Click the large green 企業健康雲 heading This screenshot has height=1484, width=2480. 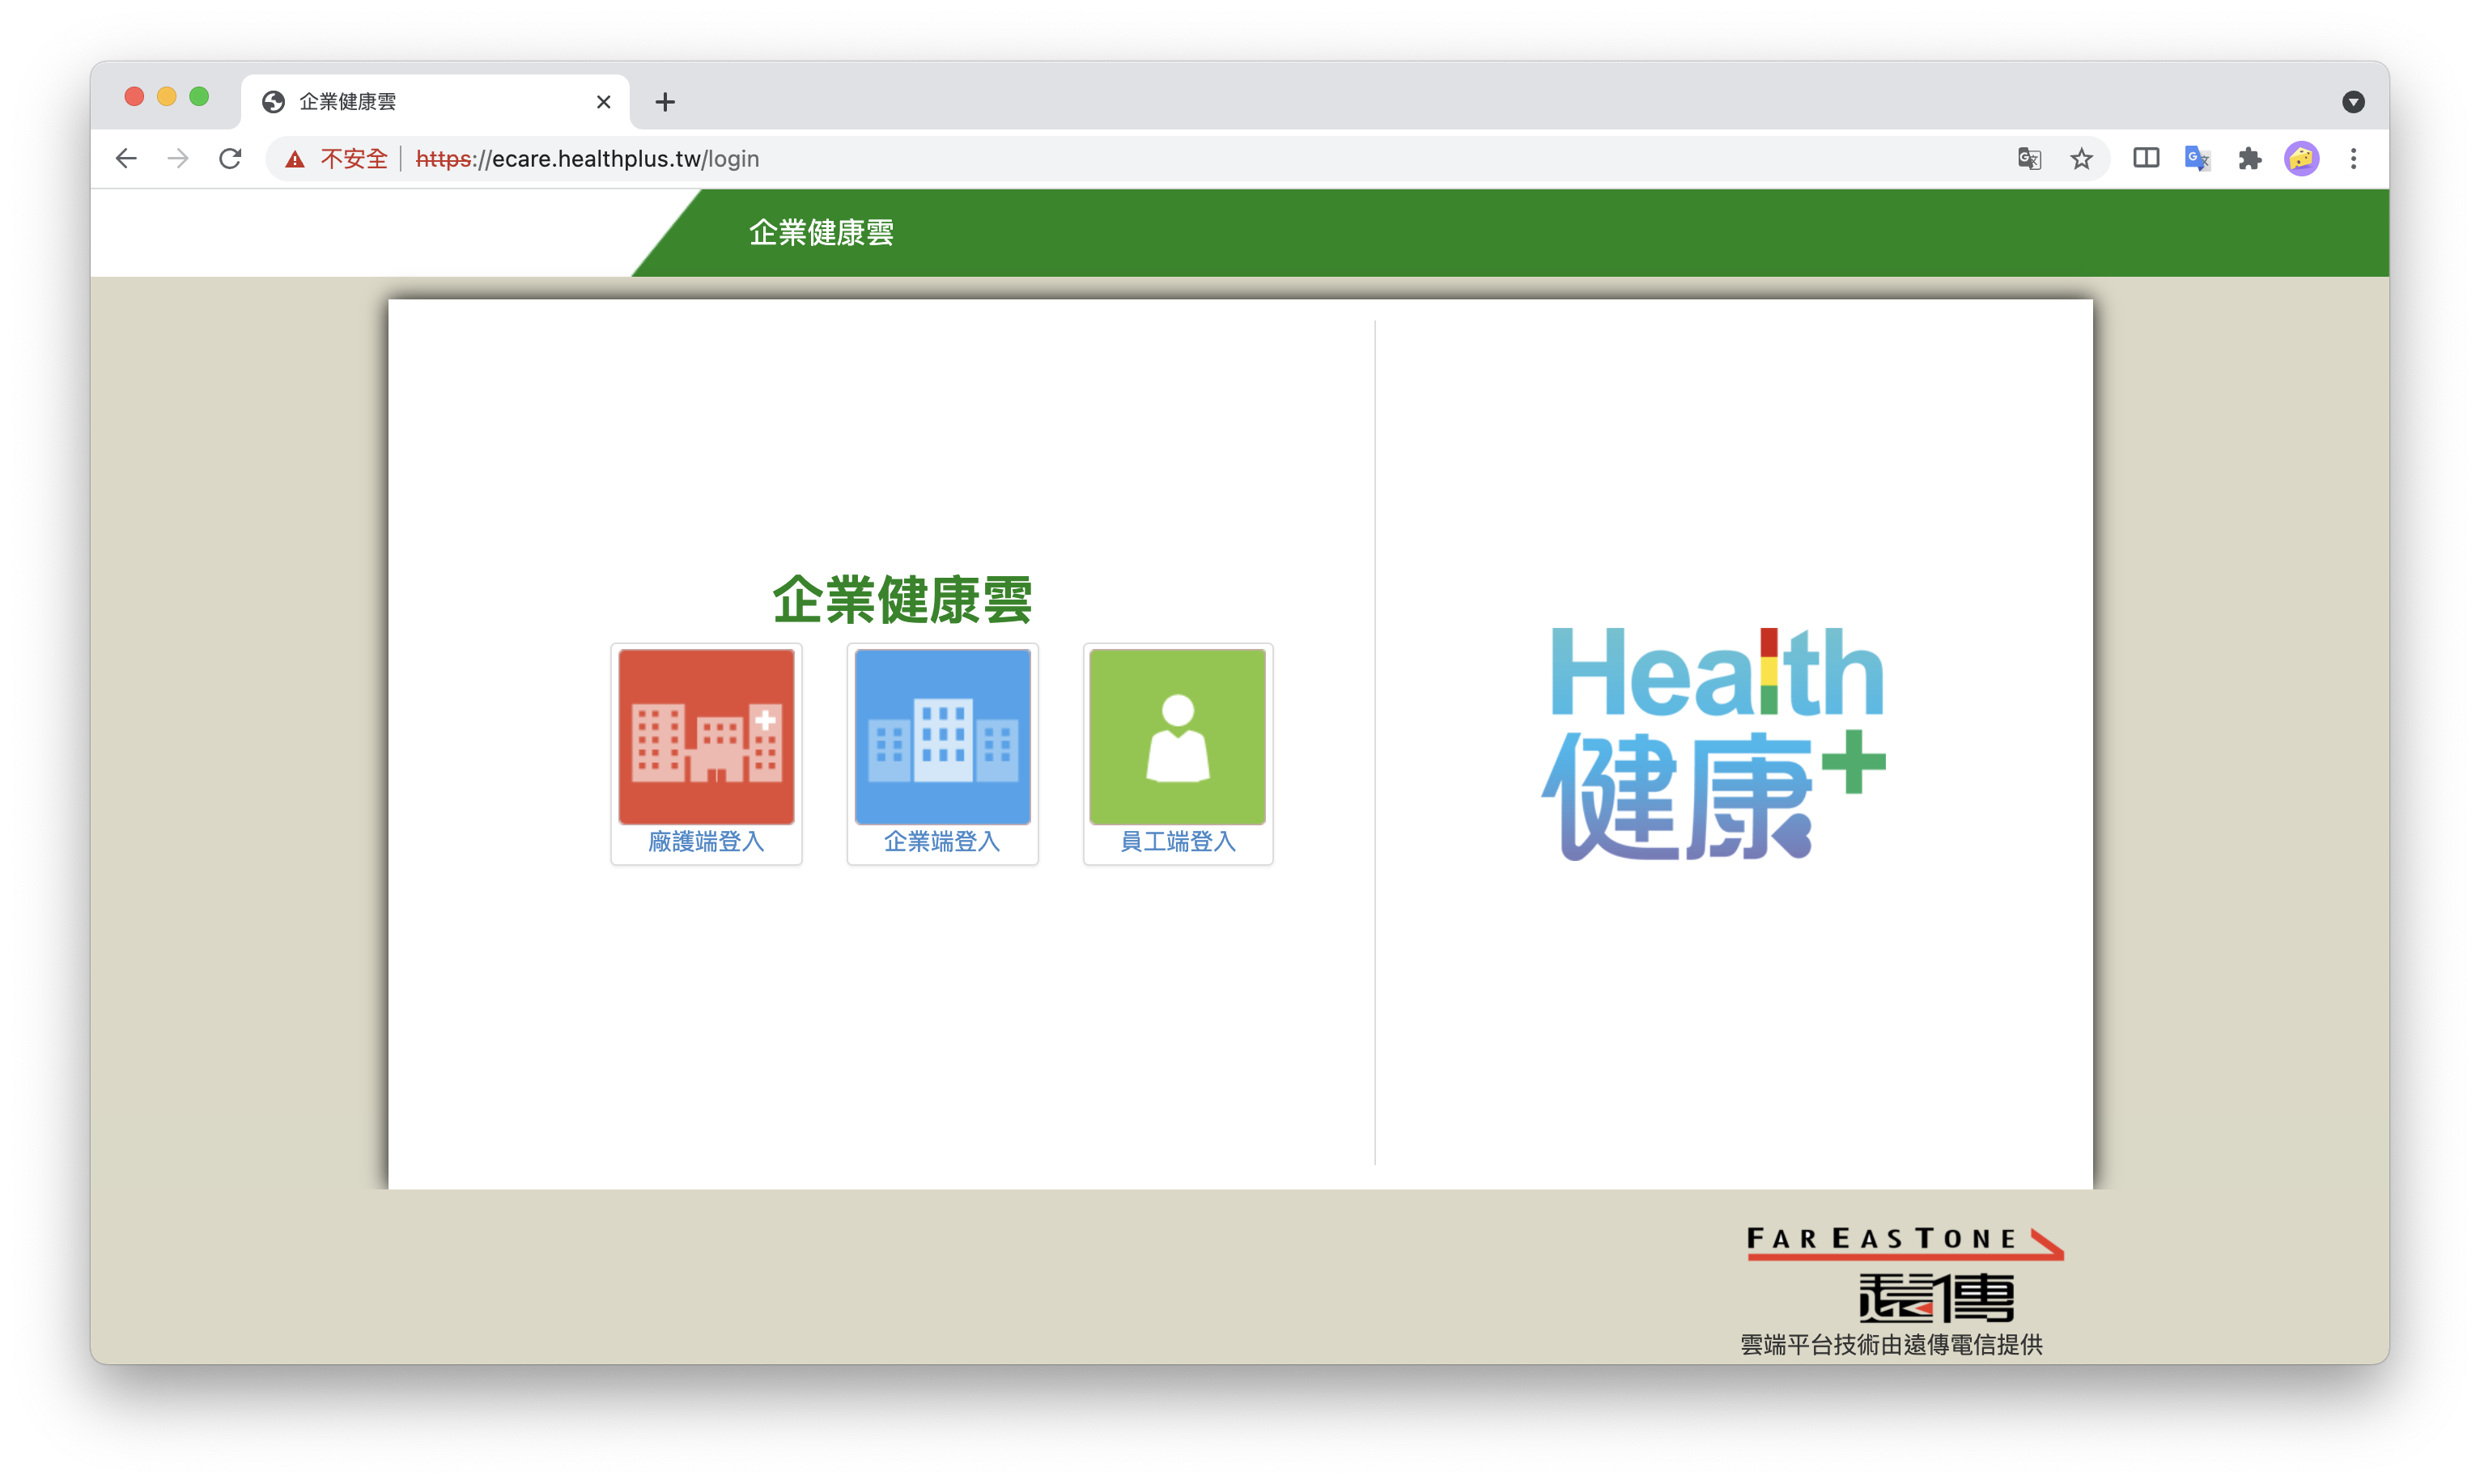click(902, 599)
